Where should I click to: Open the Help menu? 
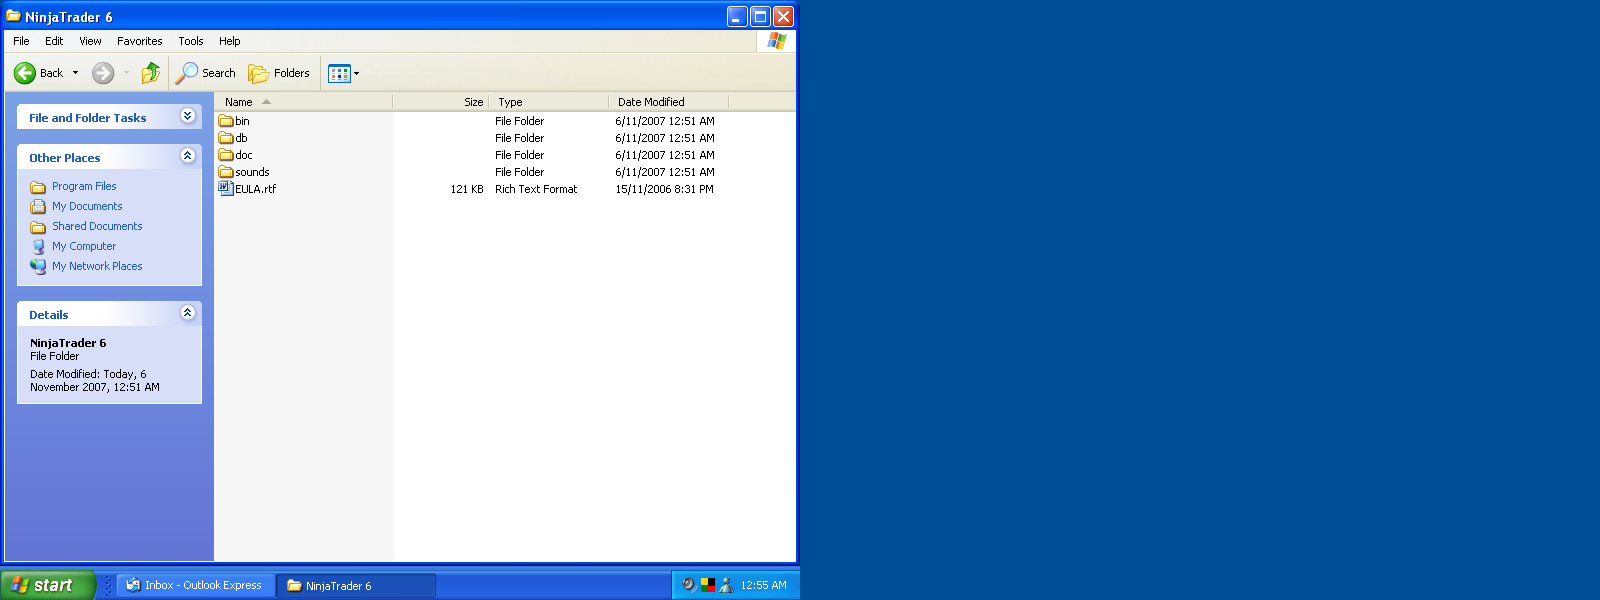coord(230,41)
